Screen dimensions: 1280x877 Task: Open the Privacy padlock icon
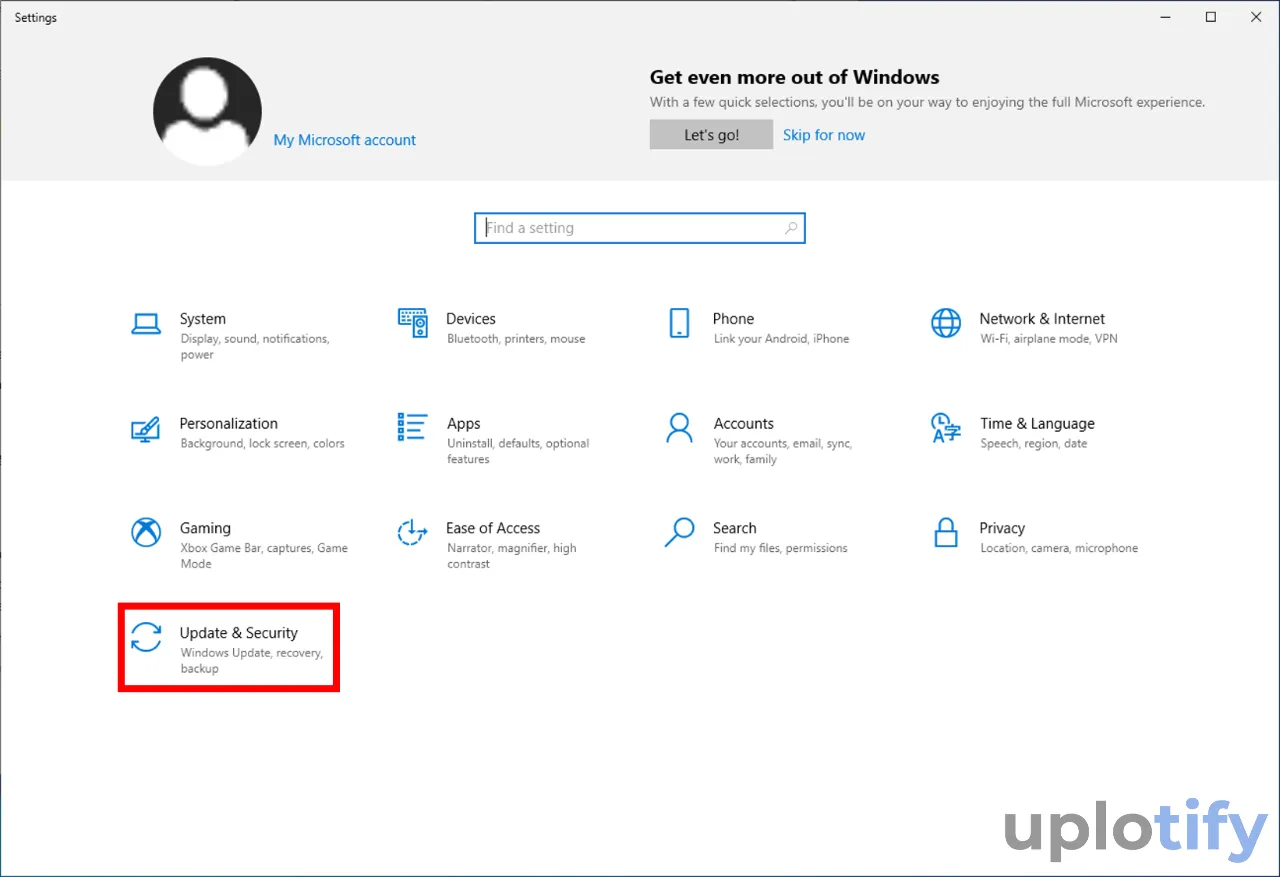coord(945,532)
